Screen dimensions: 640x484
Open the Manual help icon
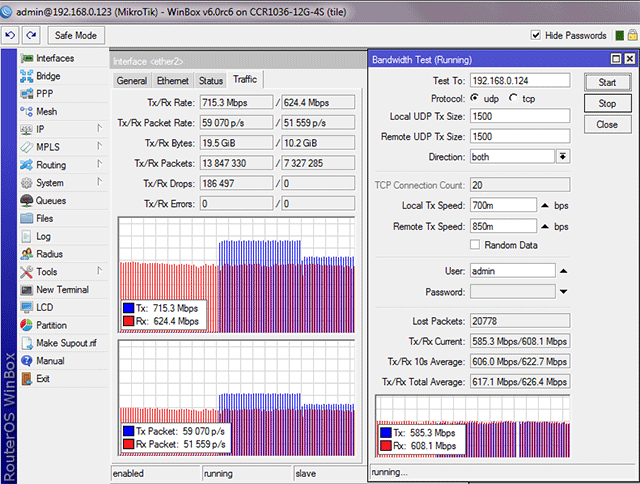tap(27, 361)
